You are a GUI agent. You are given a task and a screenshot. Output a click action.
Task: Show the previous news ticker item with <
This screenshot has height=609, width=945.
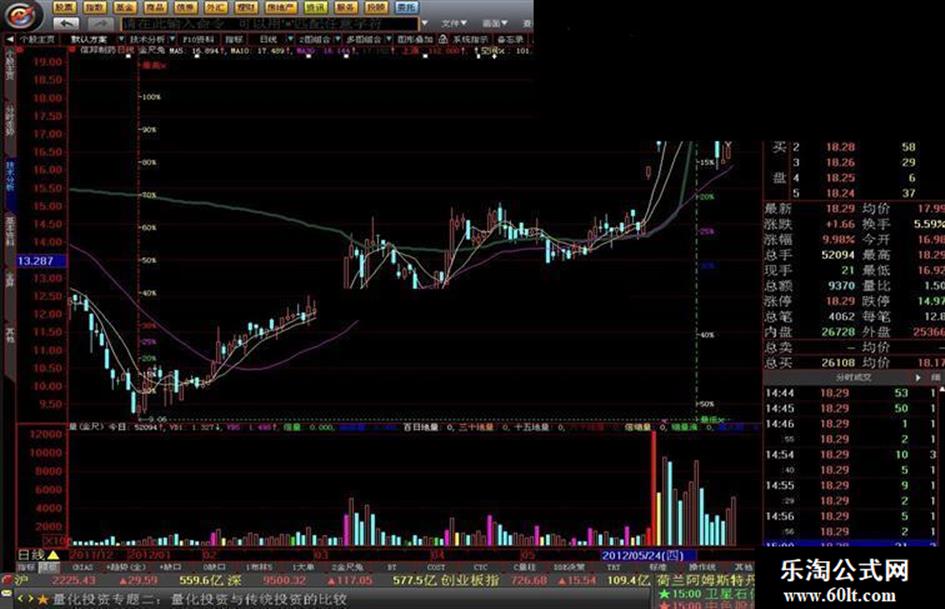click(21, 599)
